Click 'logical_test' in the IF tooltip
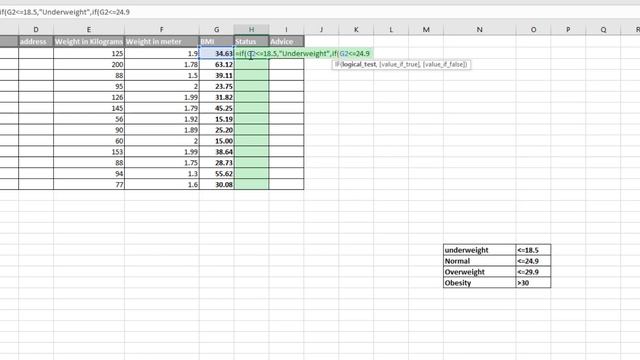640x360 pixels. pyautogui.click(x=359, y=64)
